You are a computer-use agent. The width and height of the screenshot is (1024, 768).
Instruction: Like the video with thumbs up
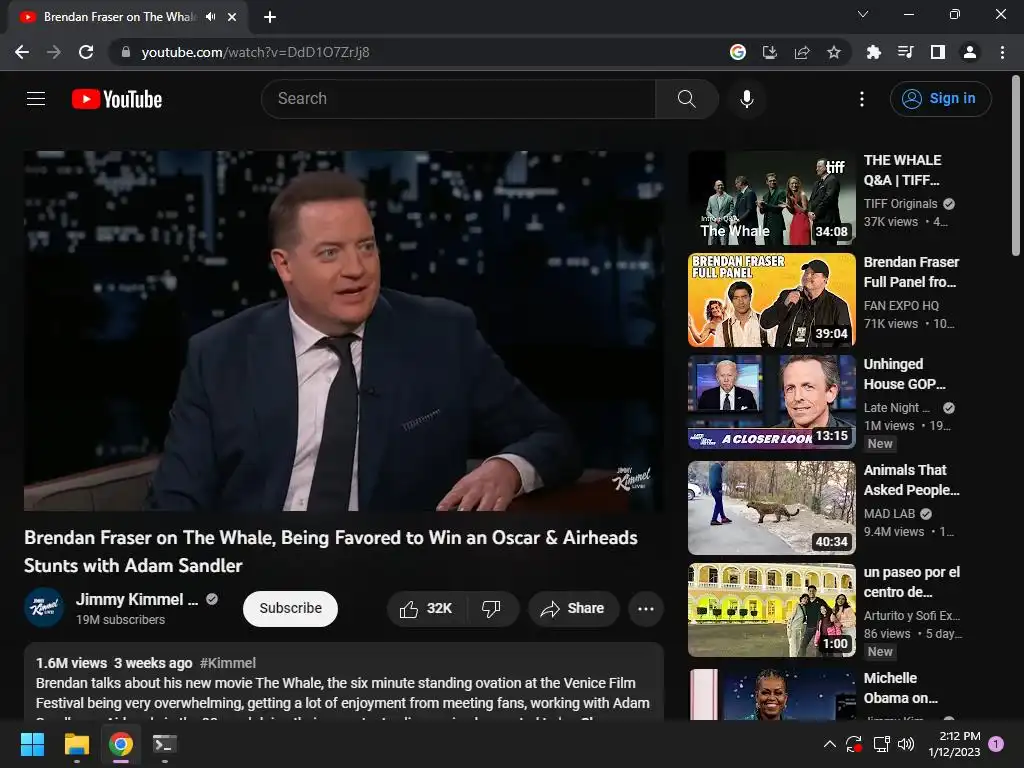(x=426, y=609)
